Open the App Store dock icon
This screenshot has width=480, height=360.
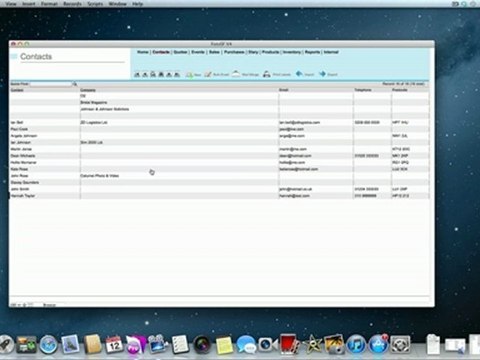(x=378, y=345)
